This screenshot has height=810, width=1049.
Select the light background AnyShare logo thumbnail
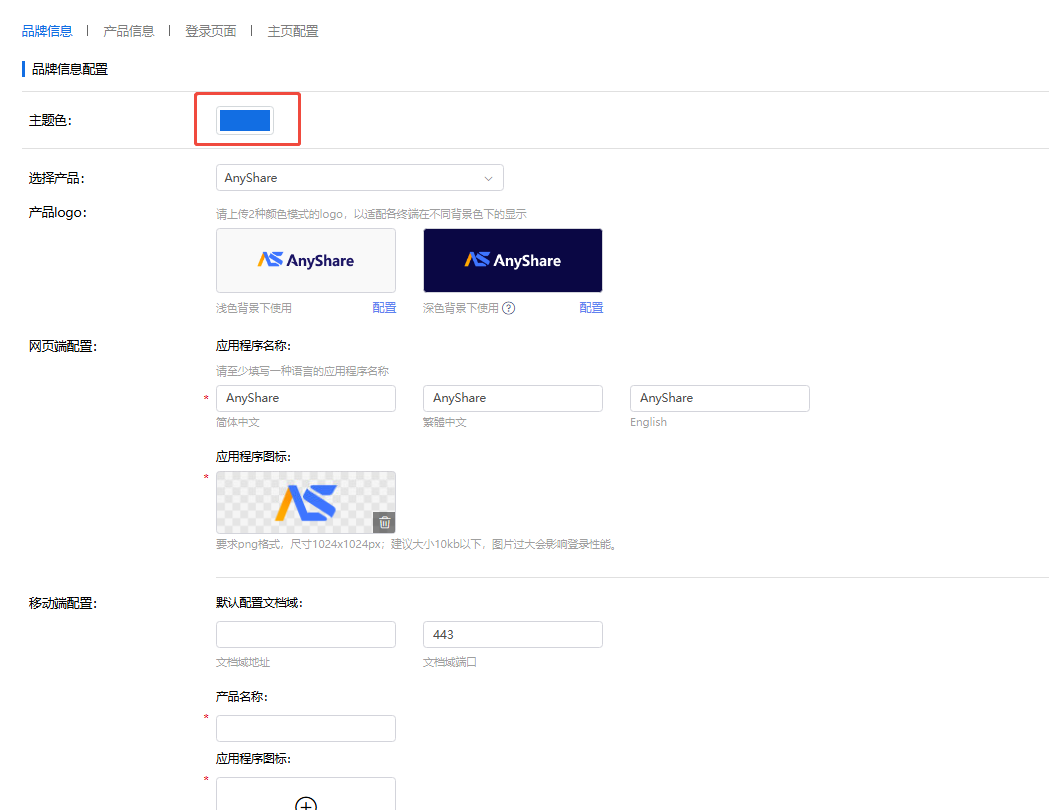(x=306, y=260)
